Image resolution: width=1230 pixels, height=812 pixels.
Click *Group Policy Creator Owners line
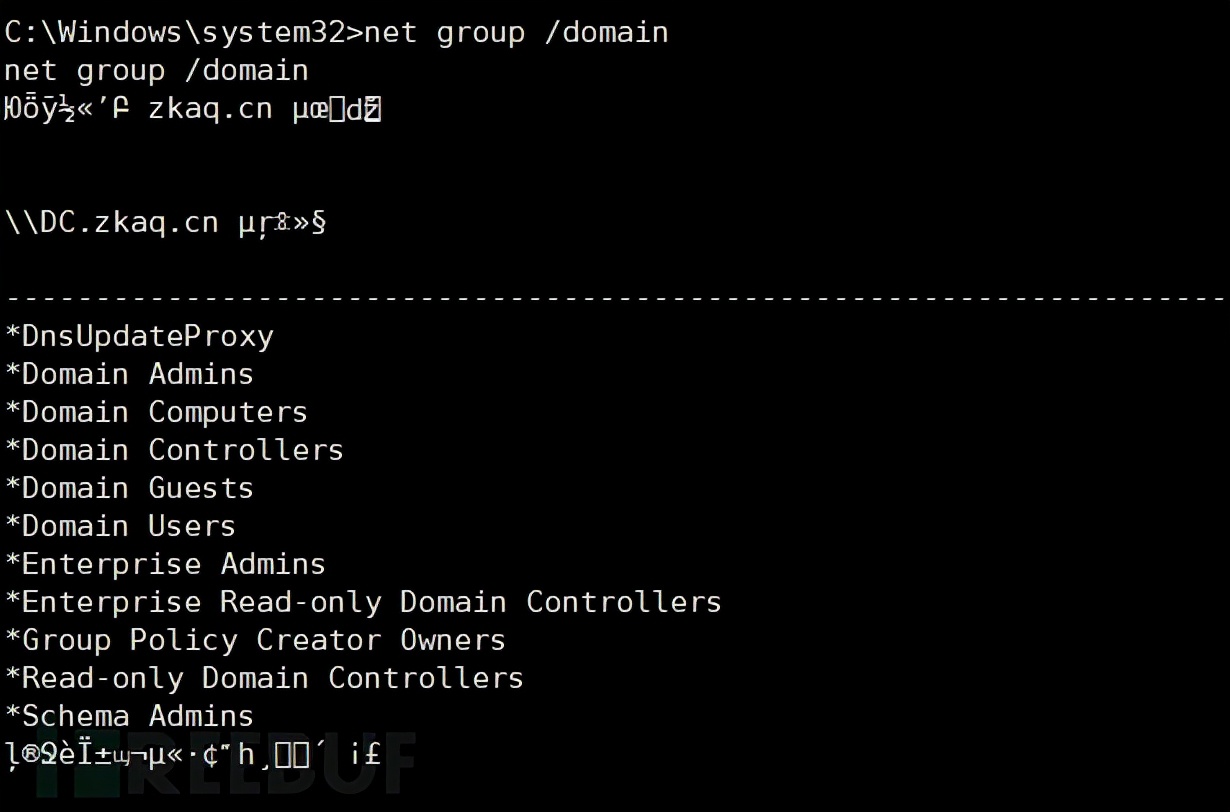(x=256, y=640)
